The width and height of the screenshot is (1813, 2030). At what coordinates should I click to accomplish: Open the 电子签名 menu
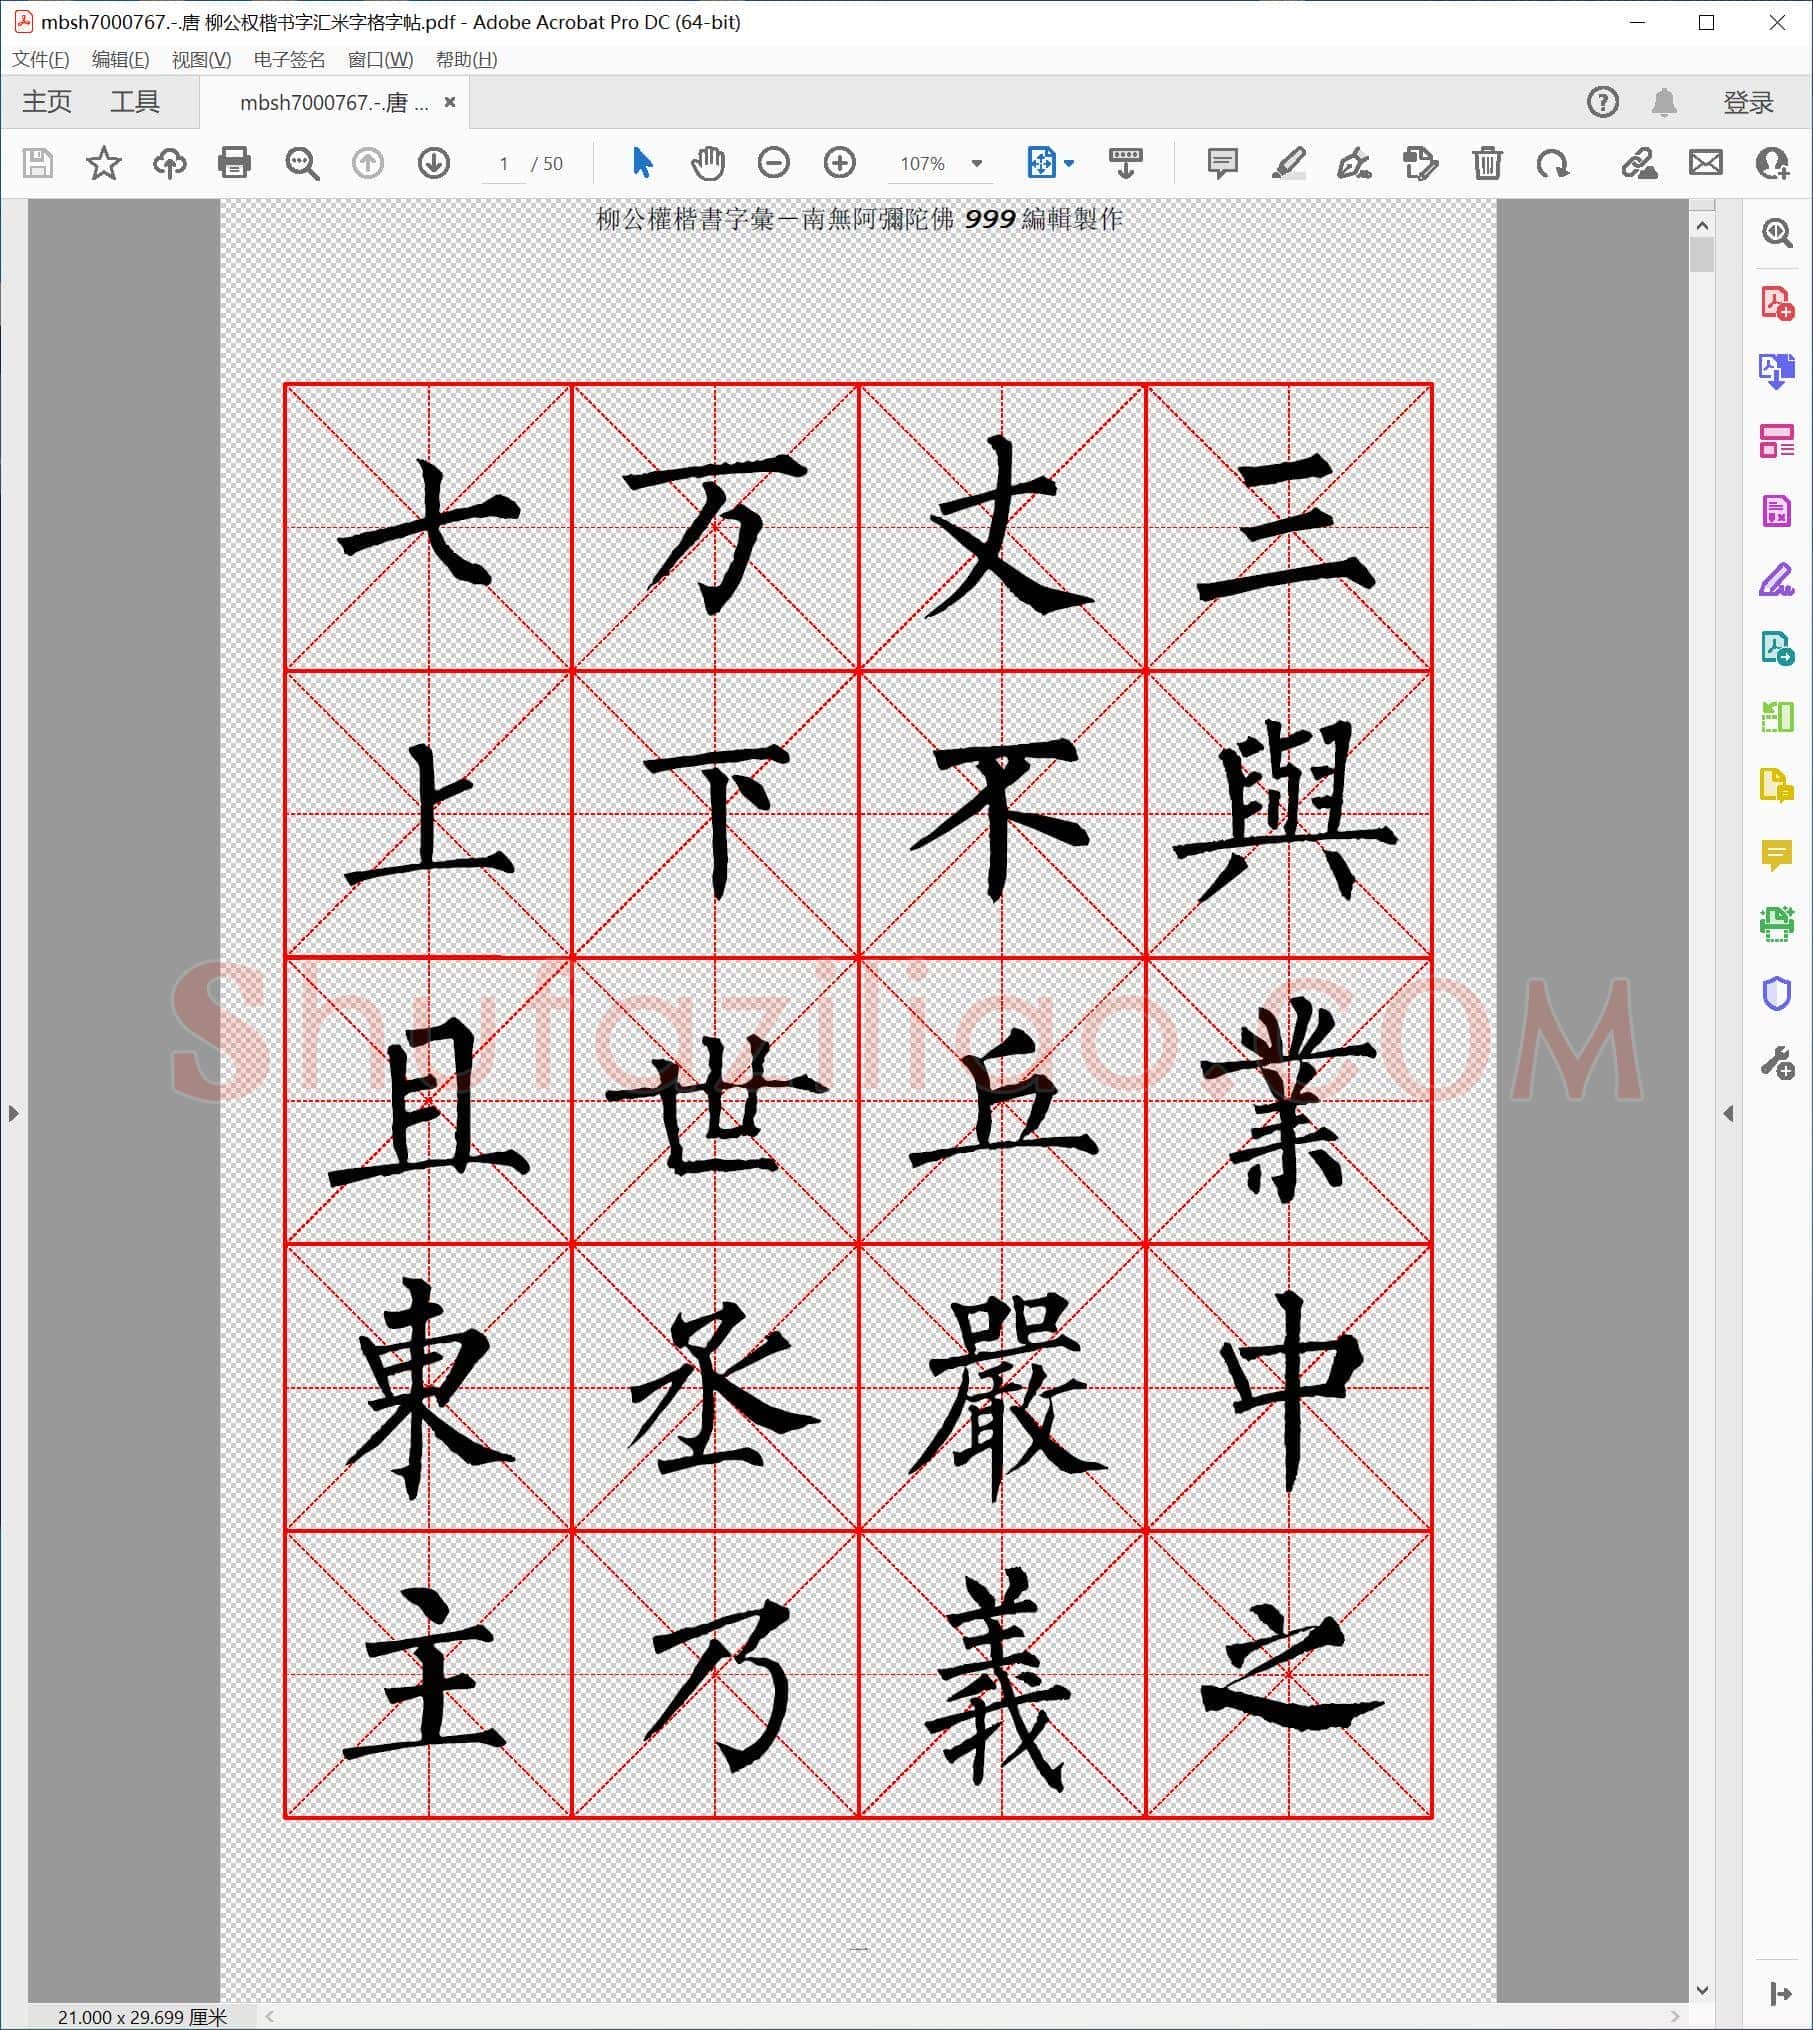pyautogui.click(x=289, y=60)
